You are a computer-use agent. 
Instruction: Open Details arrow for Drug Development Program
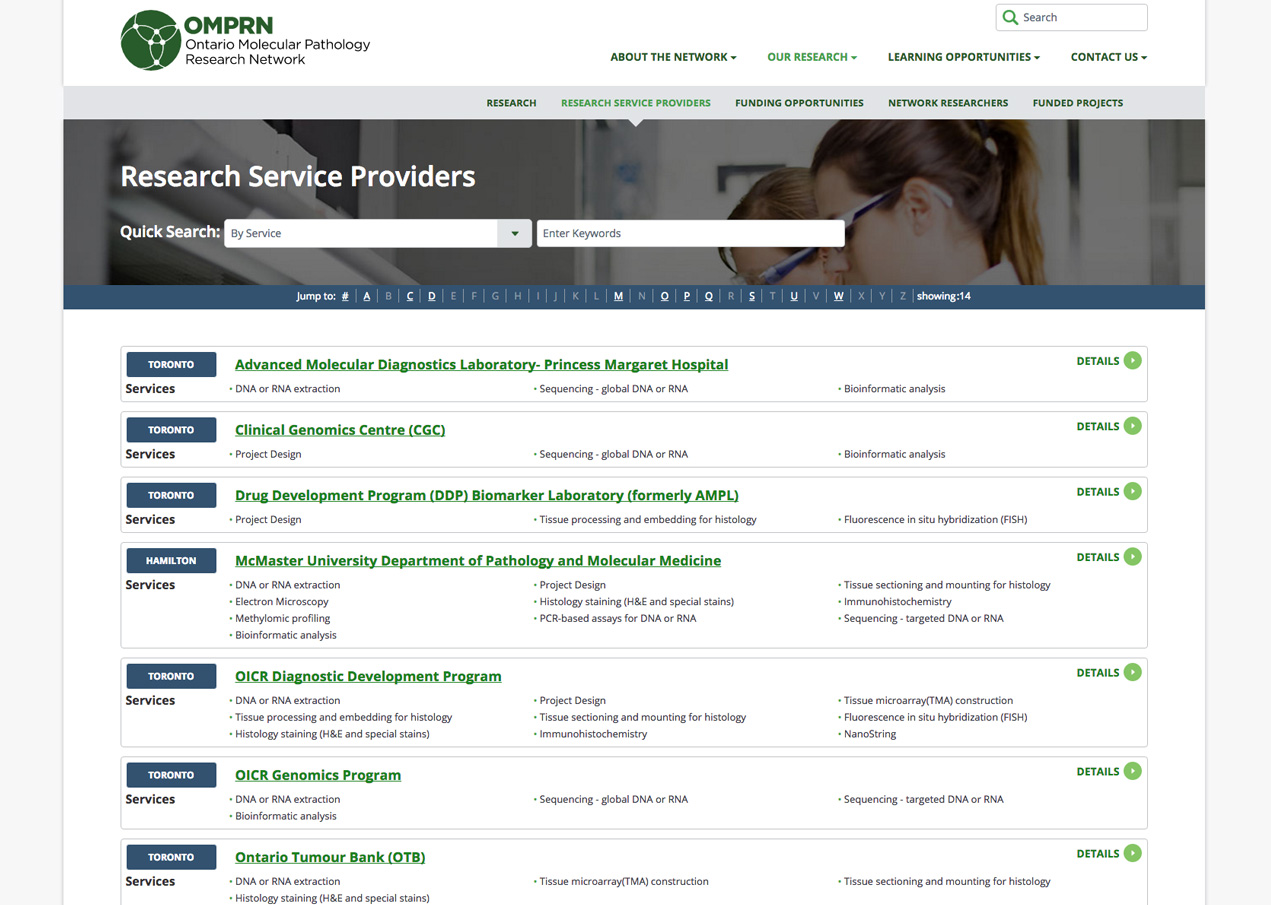[x=1132, y=491]
